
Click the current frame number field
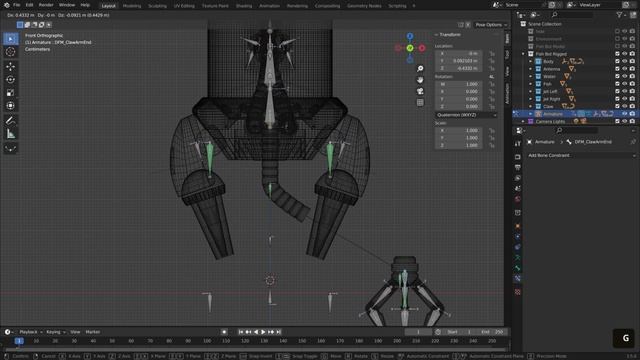[418, 332]
